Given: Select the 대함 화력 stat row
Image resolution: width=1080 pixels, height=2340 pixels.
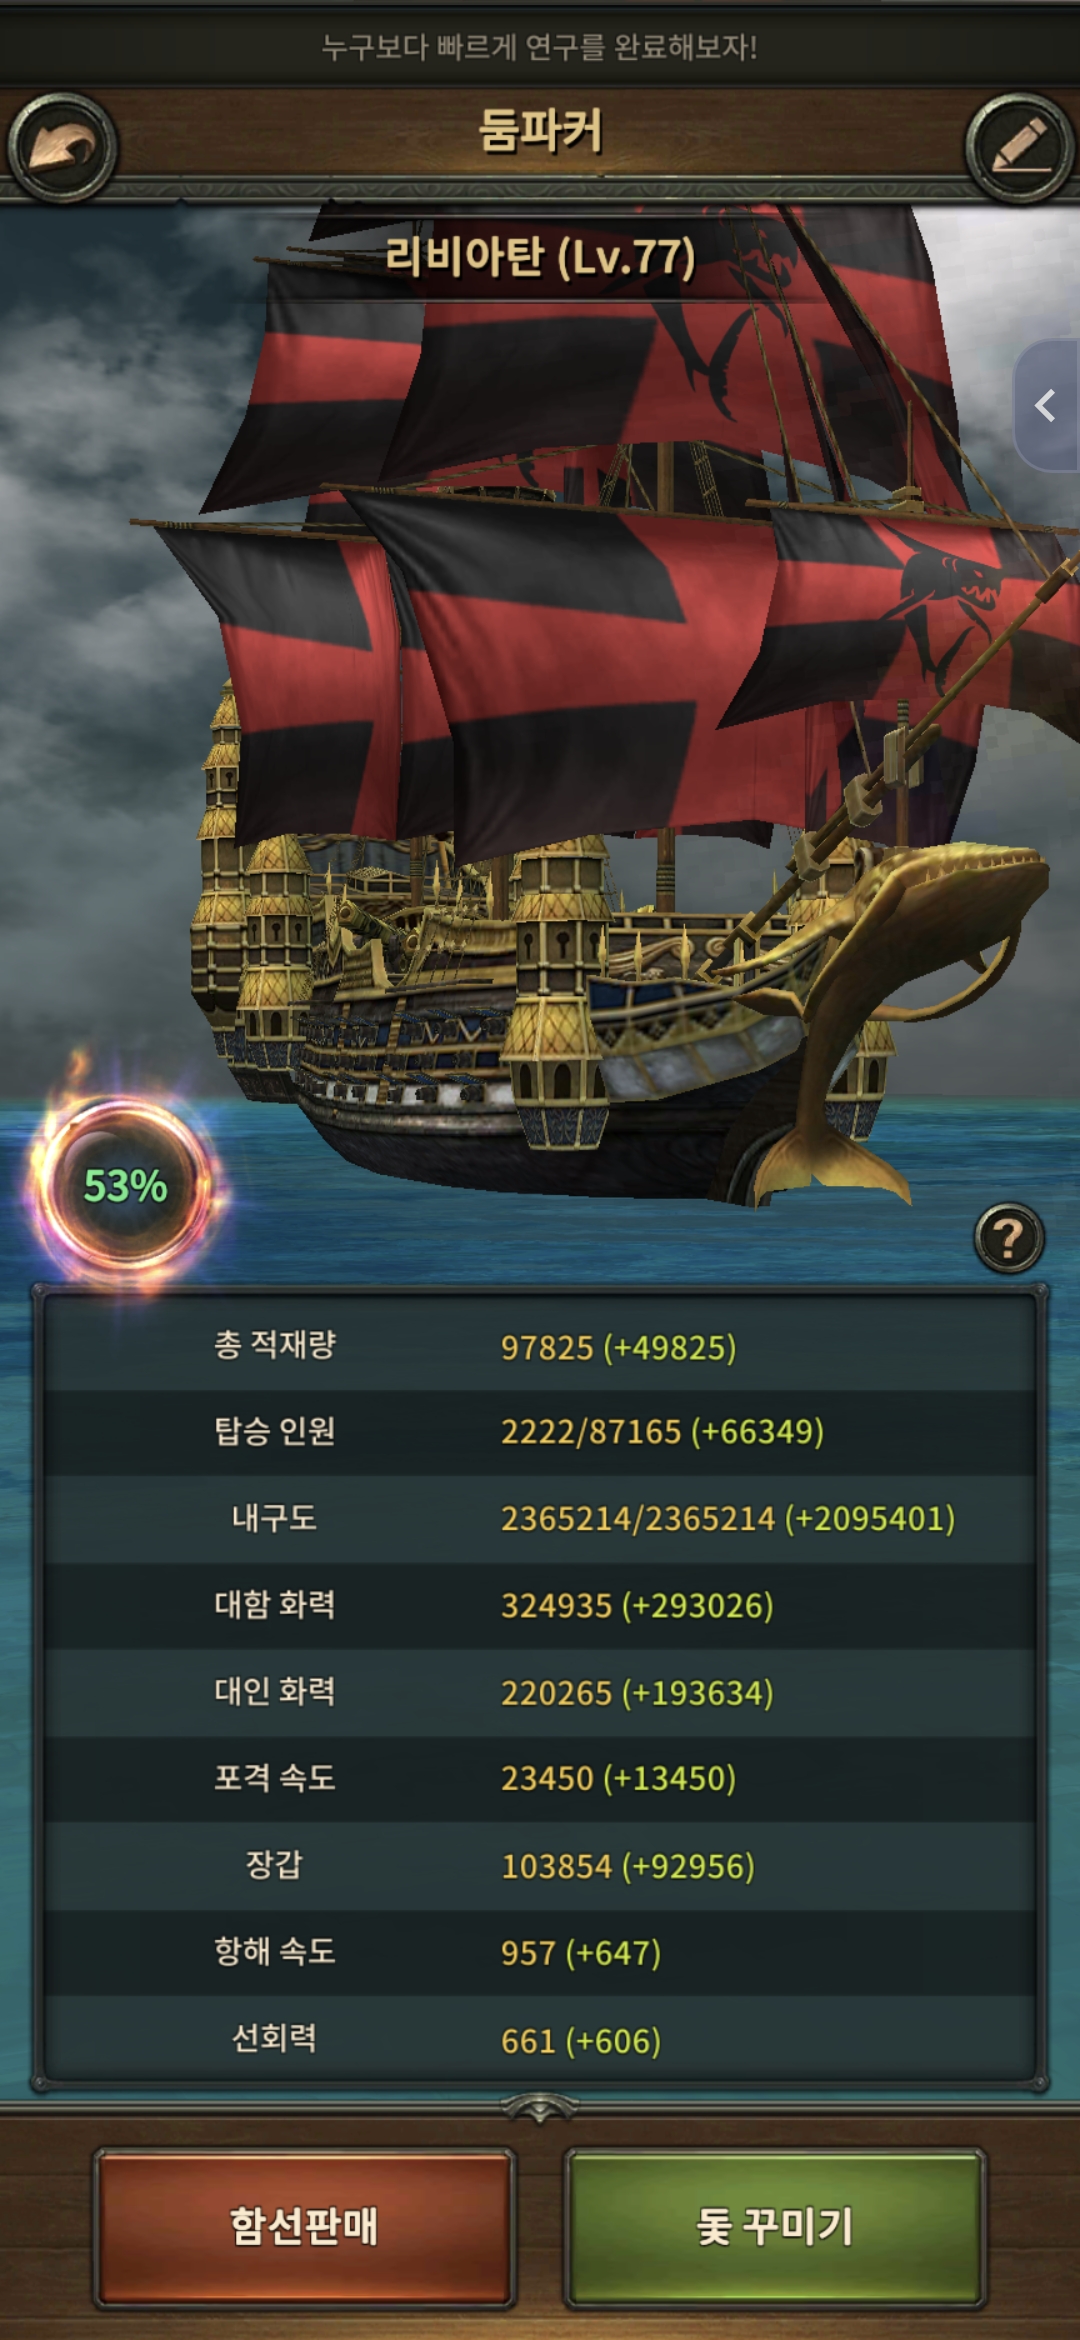Looking at the screenshot, I should click(x=540, y=1606).
